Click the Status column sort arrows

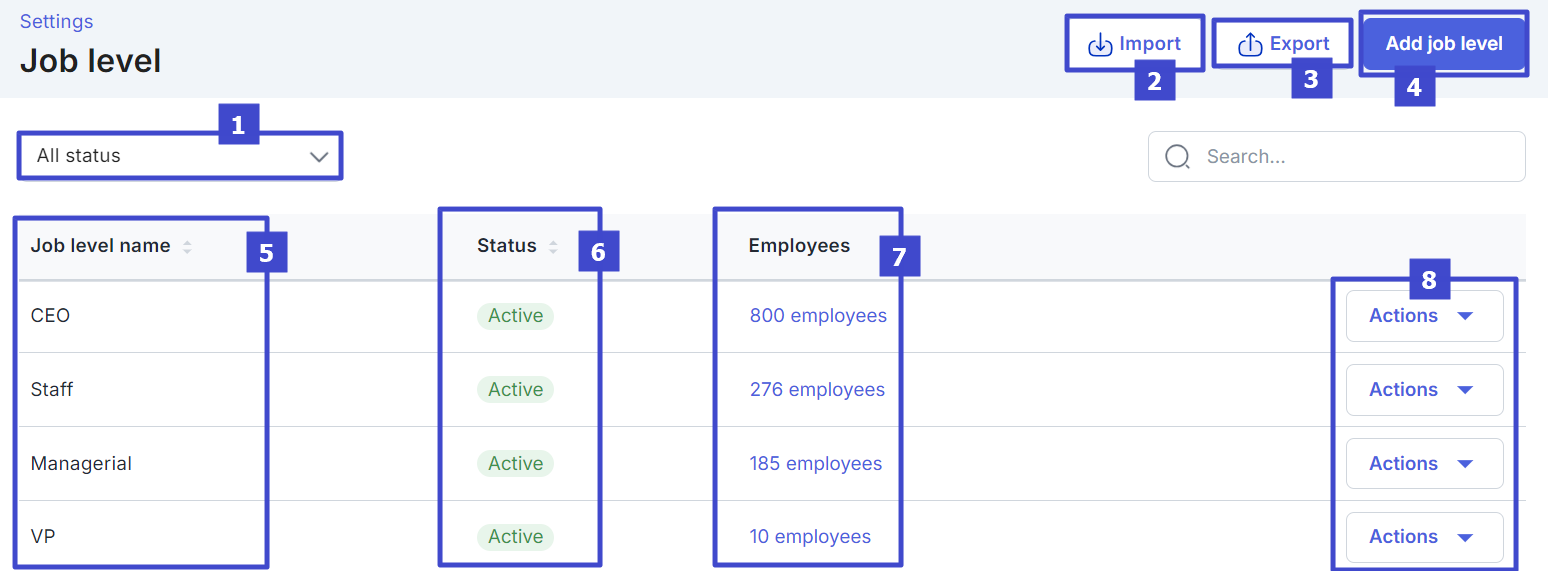553,246
